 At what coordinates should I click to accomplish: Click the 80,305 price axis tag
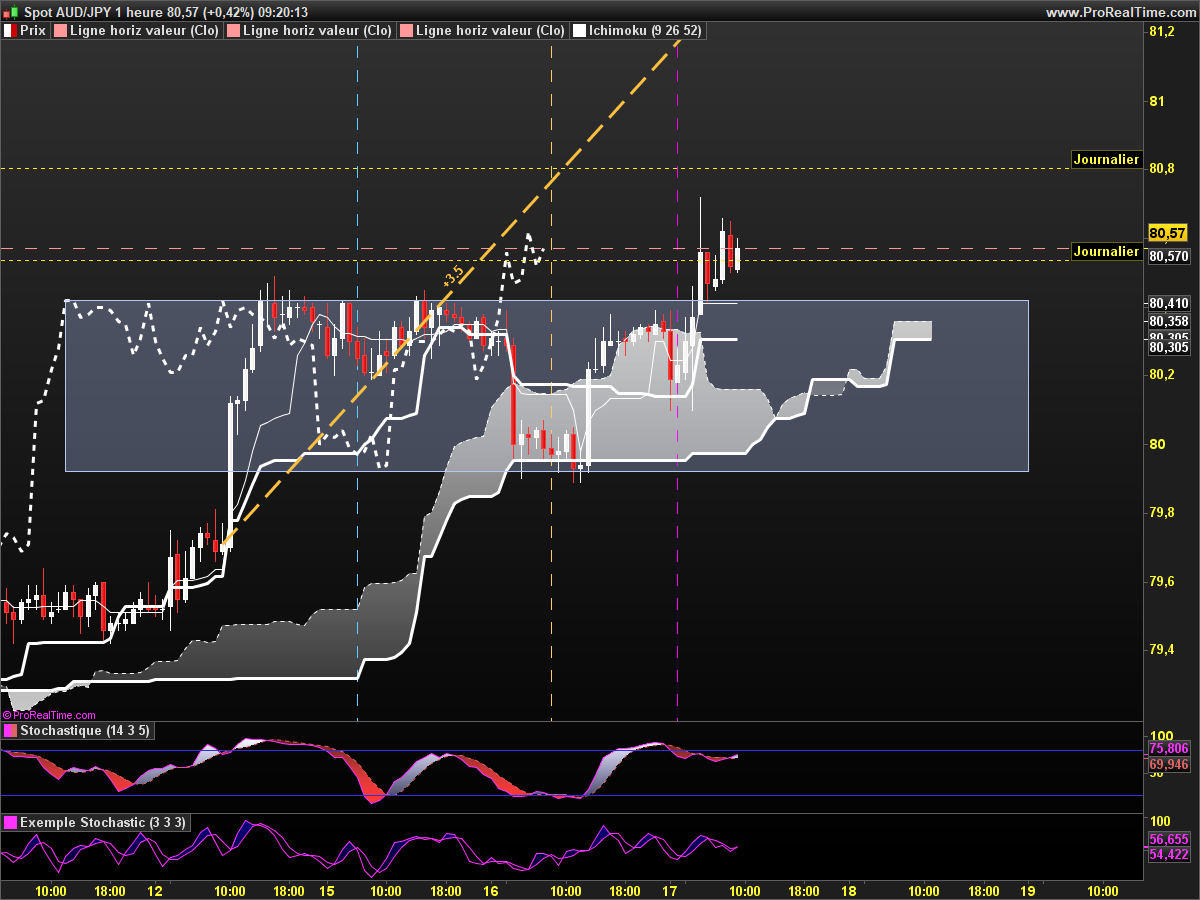coord(1169,347)
